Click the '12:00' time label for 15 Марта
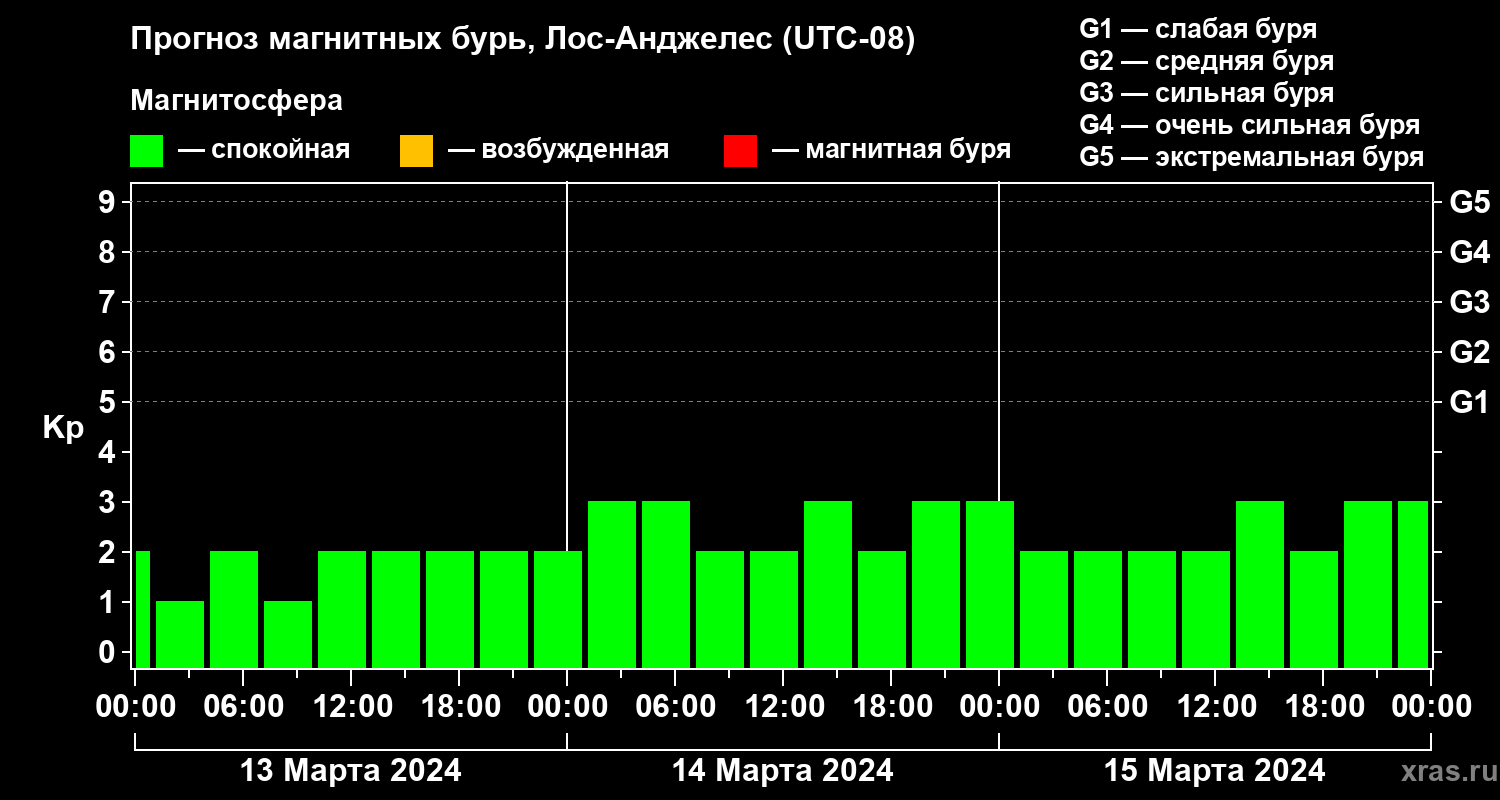Image resolution: width=1500 pixels, height=800 pixels. [1215, 706]
